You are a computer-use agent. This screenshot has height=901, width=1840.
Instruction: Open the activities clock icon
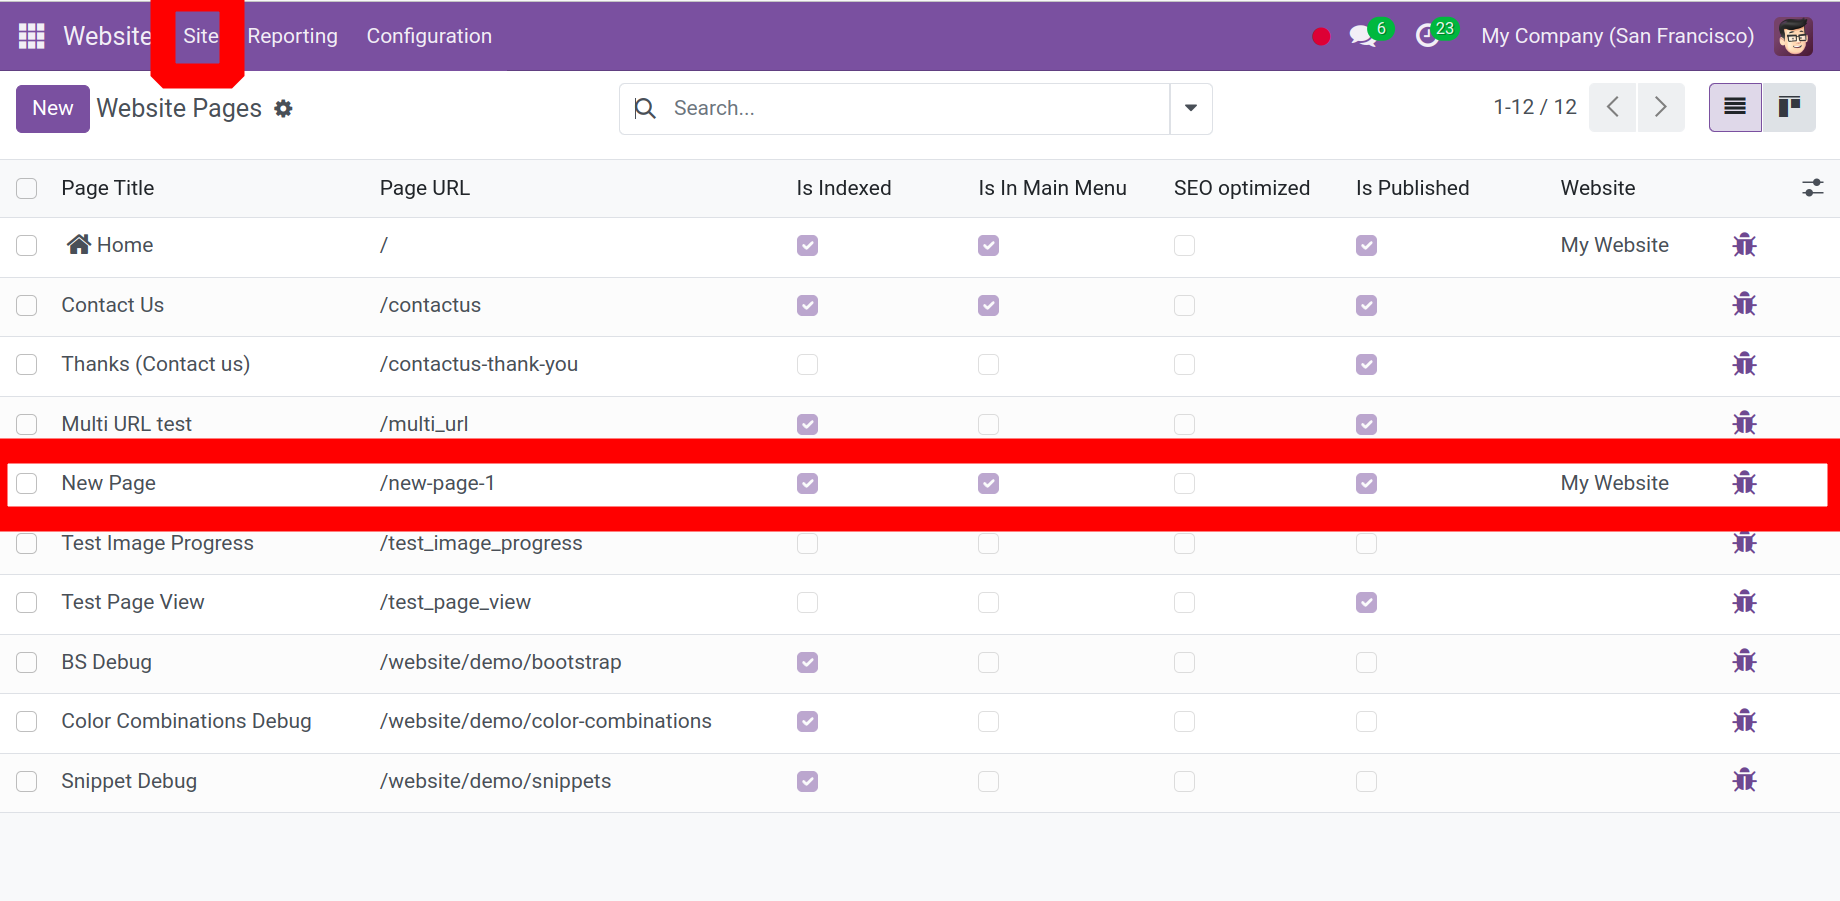click(x=1427, y=36)
